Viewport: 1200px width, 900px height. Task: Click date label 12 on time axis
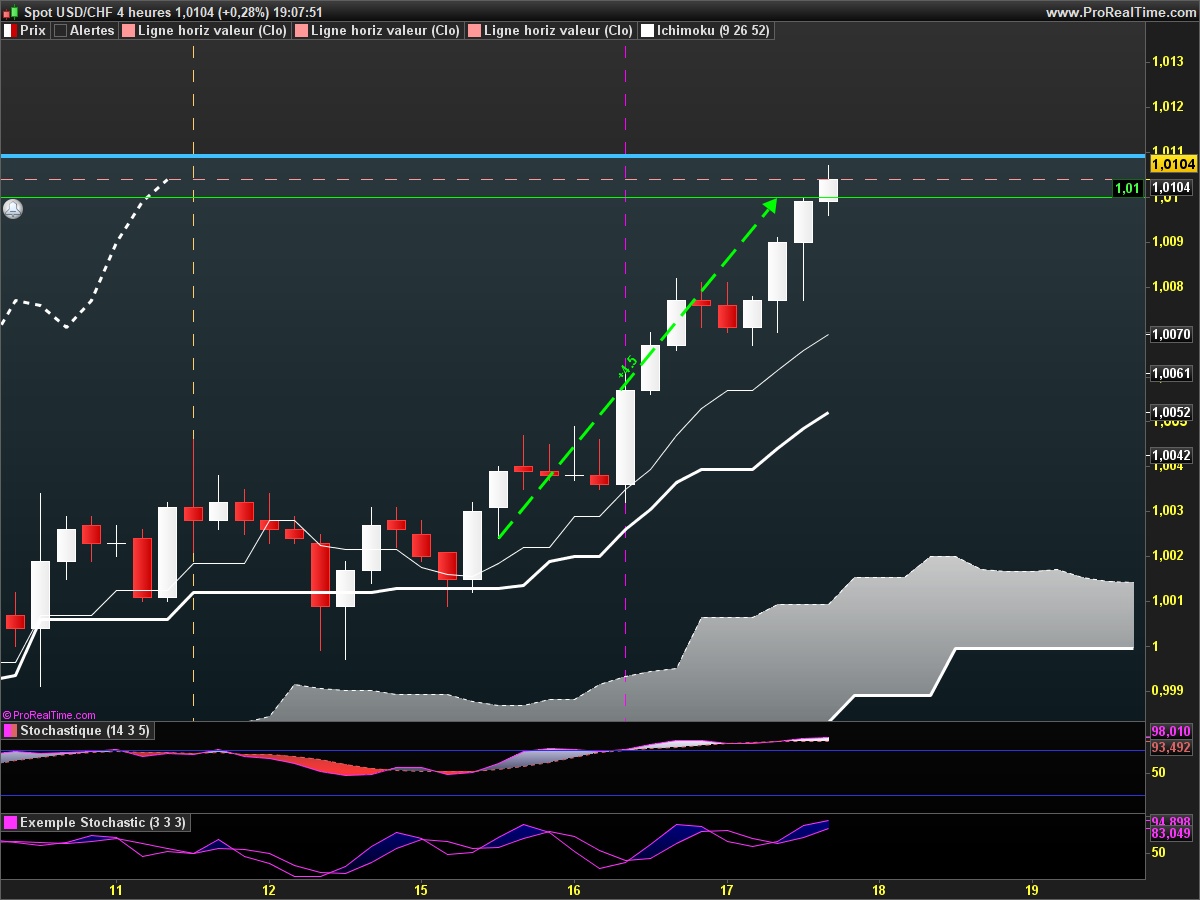pos(268,889)
